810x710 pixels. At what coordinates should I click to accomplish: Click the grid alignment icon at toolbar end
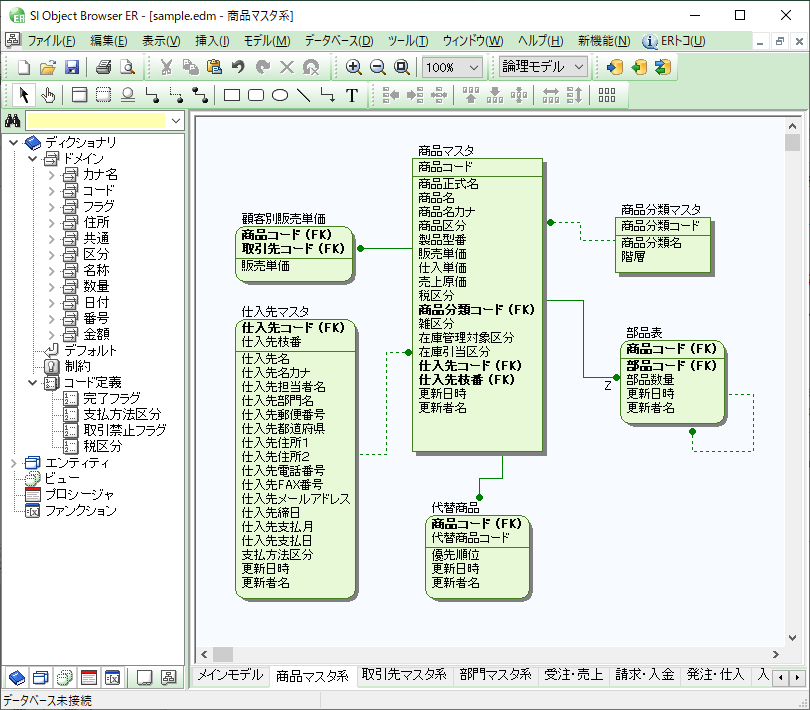(x=606, y=95)
